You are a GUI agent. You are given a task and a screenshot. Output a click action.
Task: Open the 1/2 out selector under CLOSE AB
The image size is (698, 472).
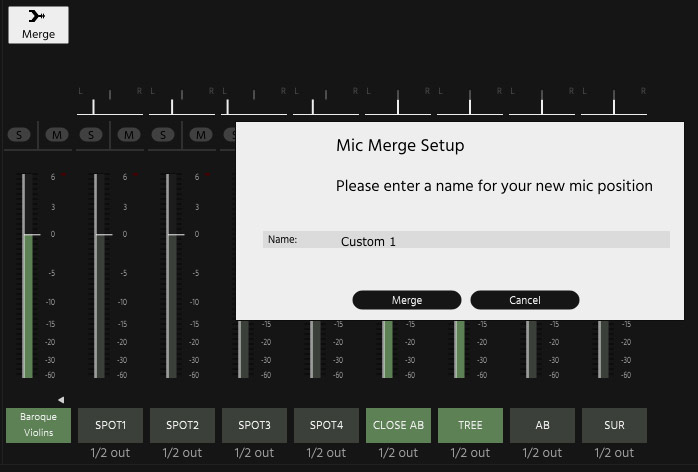pyautogui.click(x=398, y=453)
